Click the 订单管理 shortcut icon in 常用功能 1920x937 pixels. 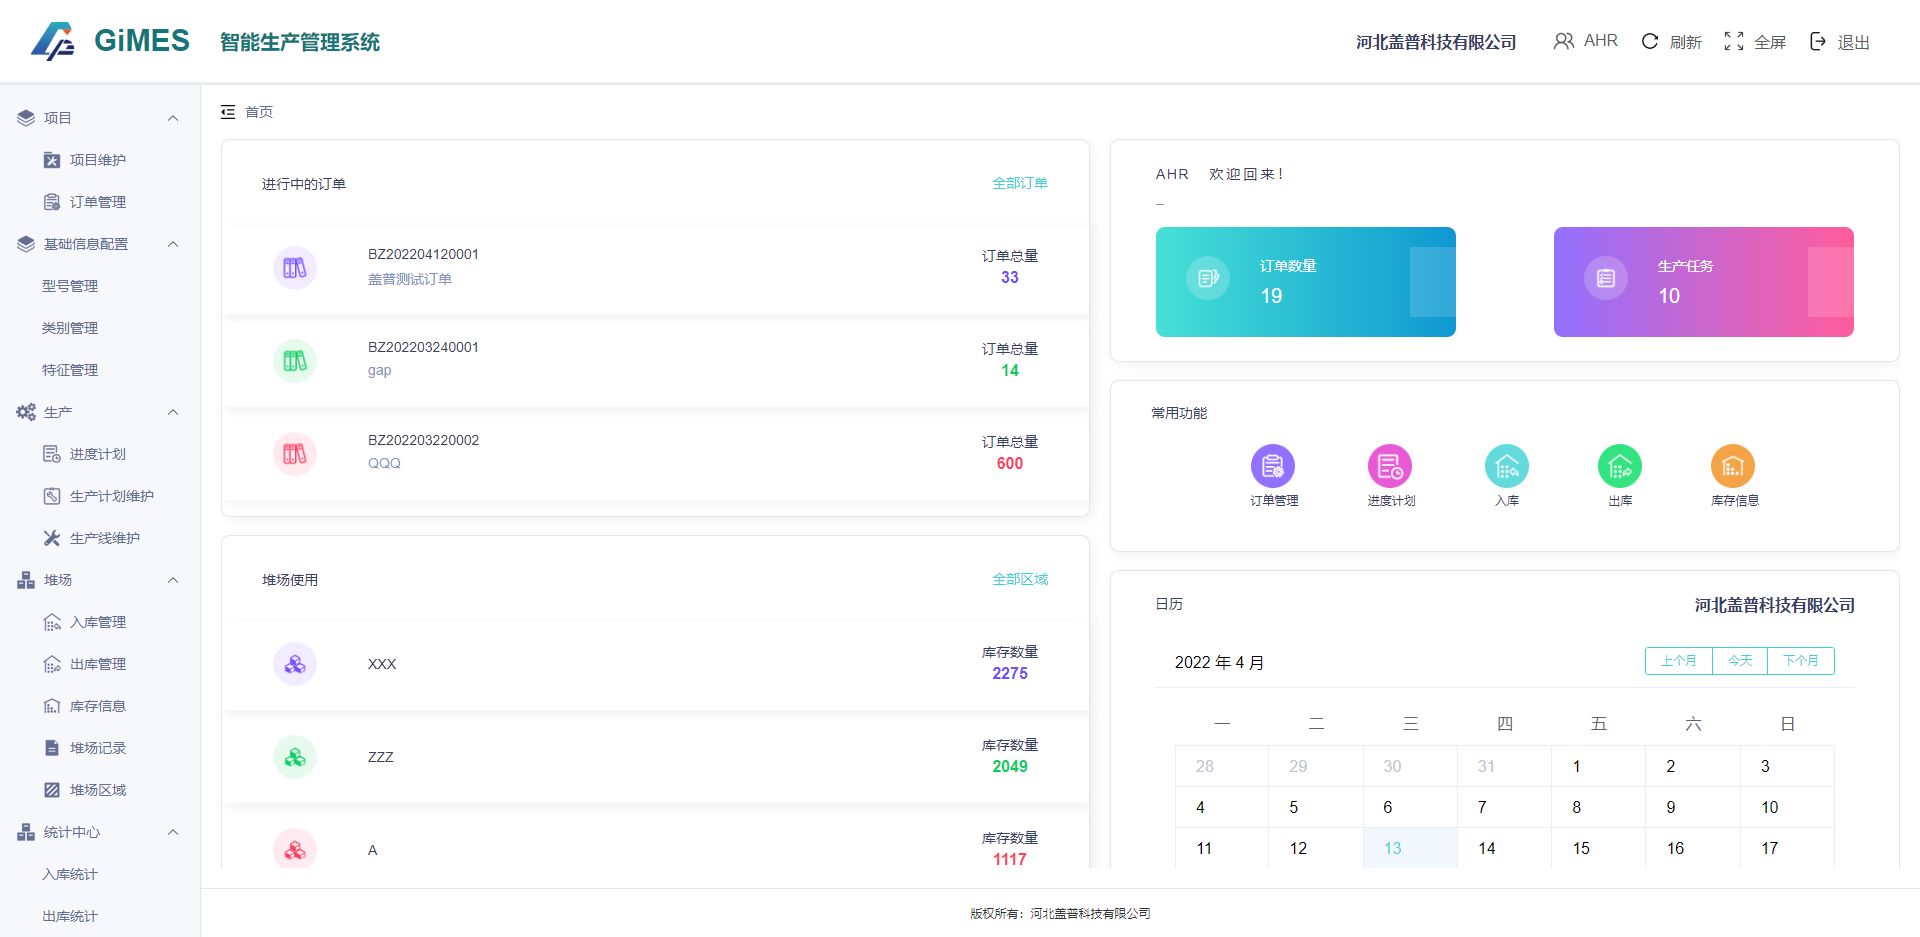click(1272, 466)
